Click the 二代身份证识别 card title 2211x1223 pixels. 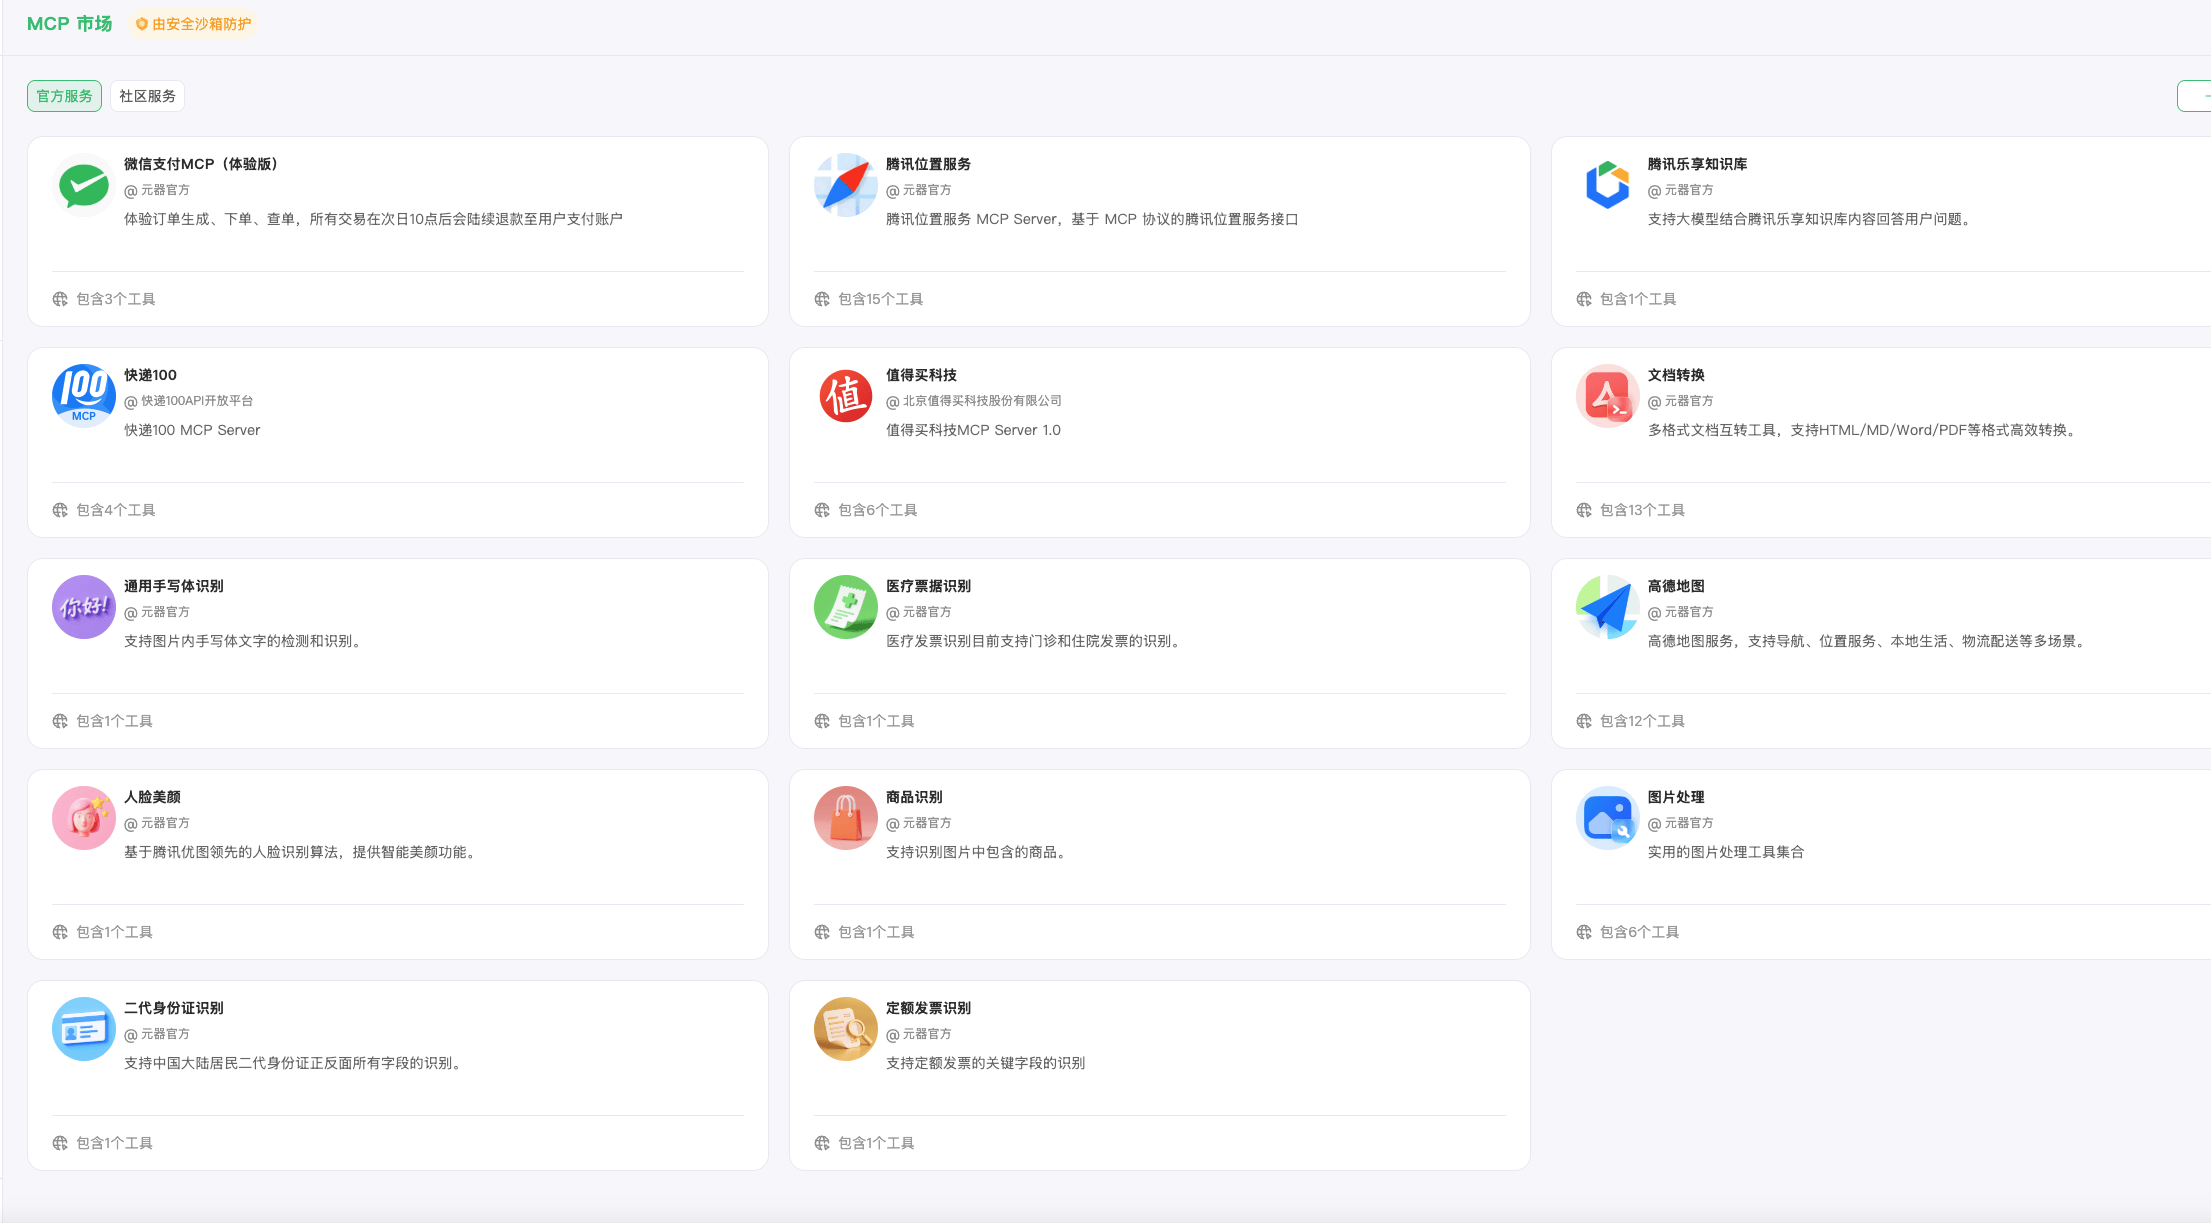coord(174,1008)
